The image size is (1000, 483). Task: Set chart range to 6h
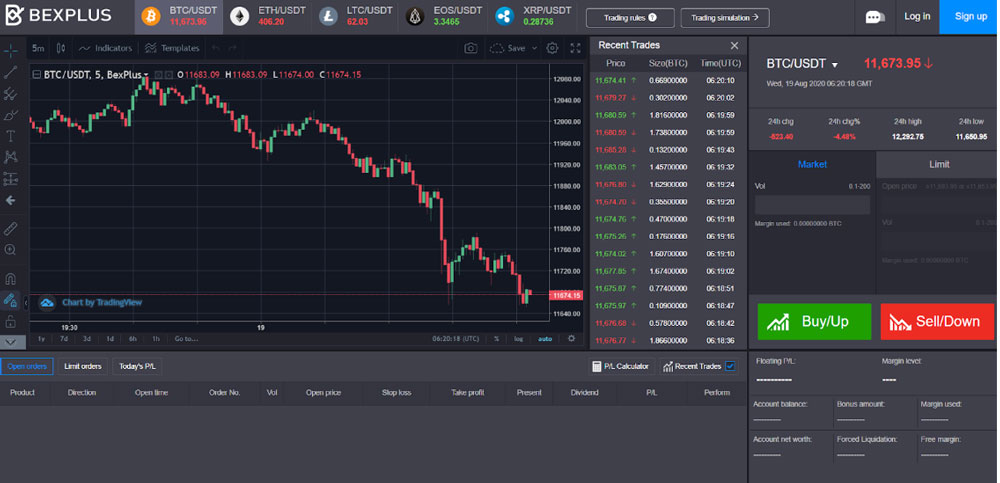133,339
